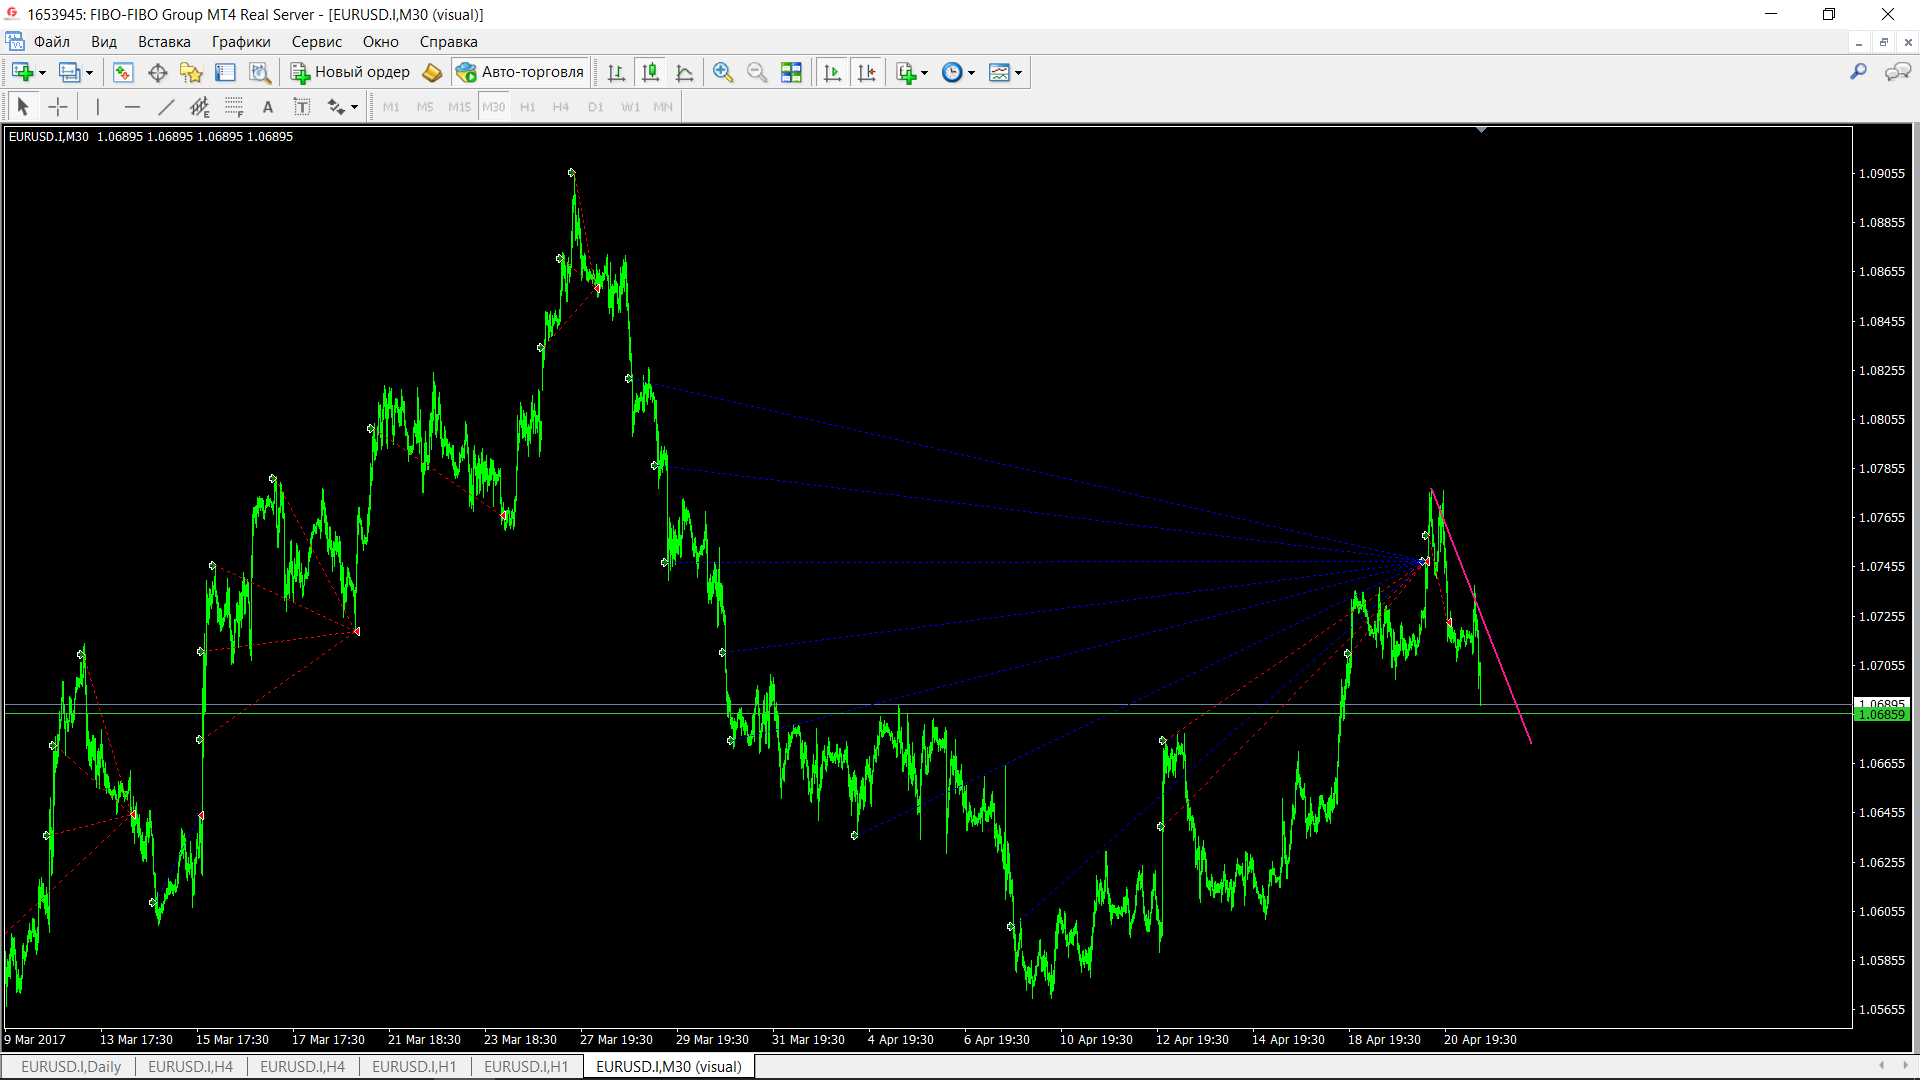Click the Zoom In magnifier icon
The height and width of the screenshot is (1080, 1920).
click(722, 72)
